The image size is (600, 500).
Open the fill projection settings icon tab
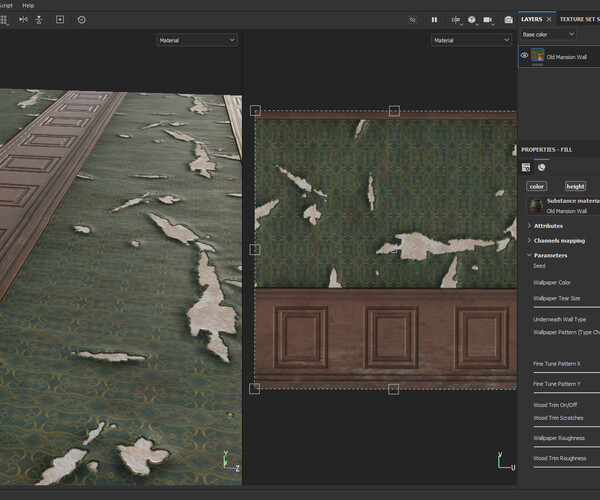pyautogui.click(x=526, y=167)
